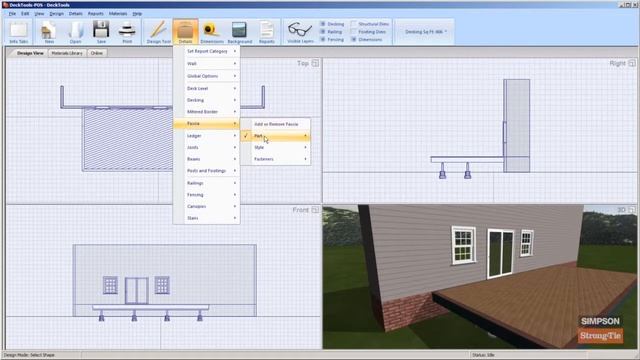Open the fascia Fasteners submenu

click(276, 159)
